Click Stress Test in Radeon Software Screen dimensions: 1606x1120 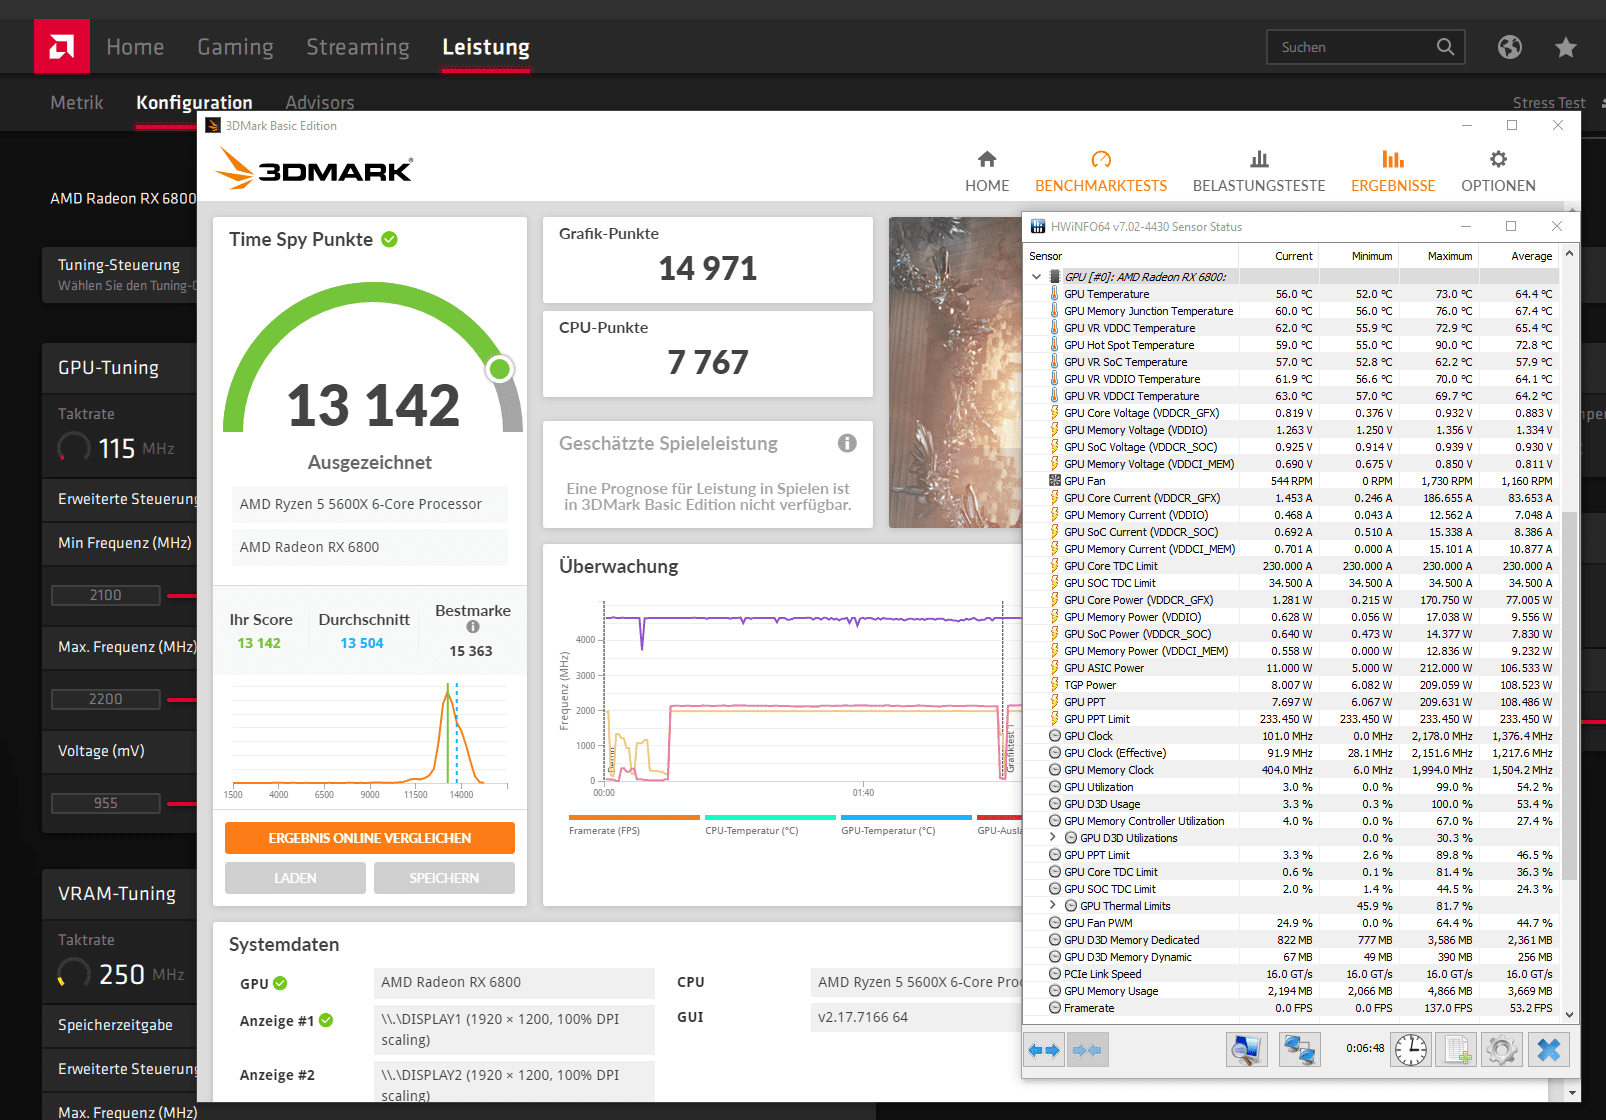(1549, 103)
